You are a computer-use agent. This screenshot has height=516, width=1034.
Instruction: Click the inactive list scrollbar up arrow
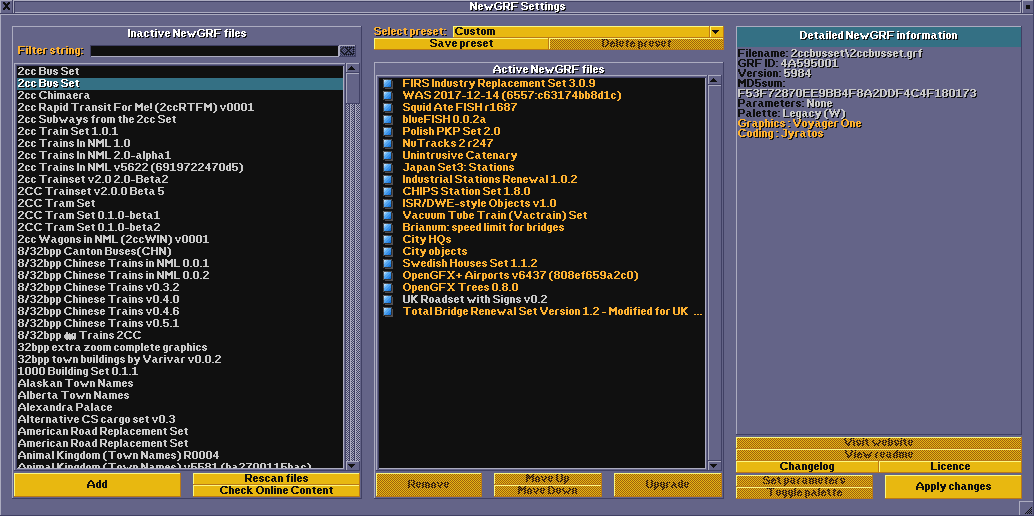353,68
